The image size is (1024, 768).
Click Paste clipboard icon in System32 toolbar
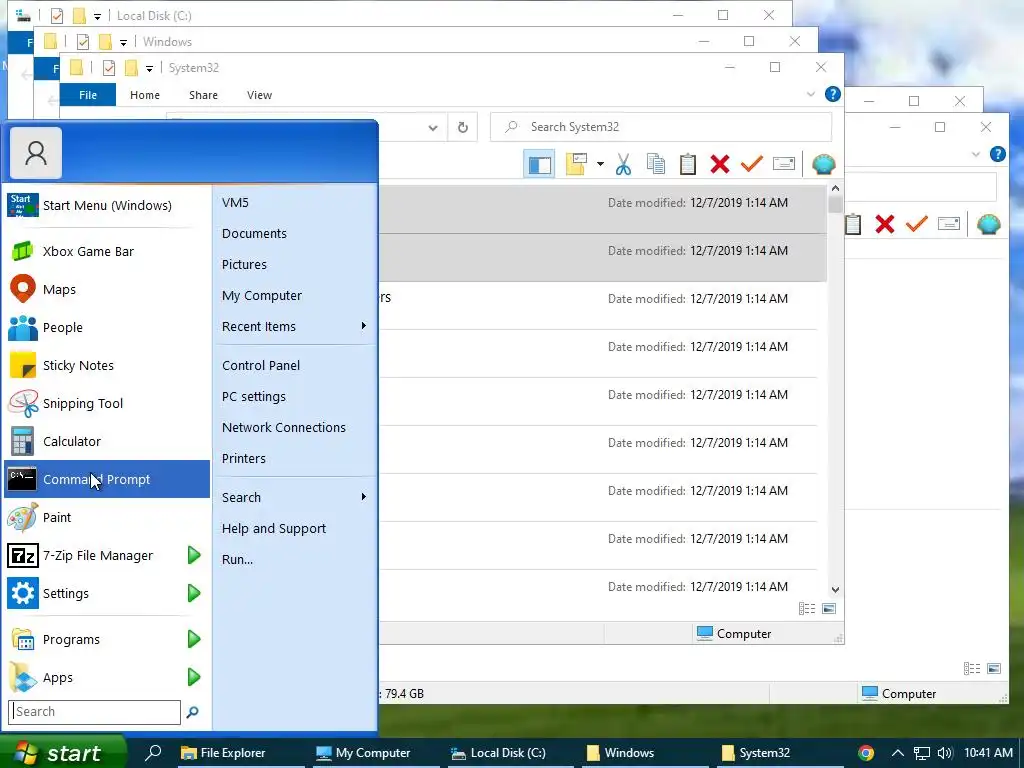(688, 164)
